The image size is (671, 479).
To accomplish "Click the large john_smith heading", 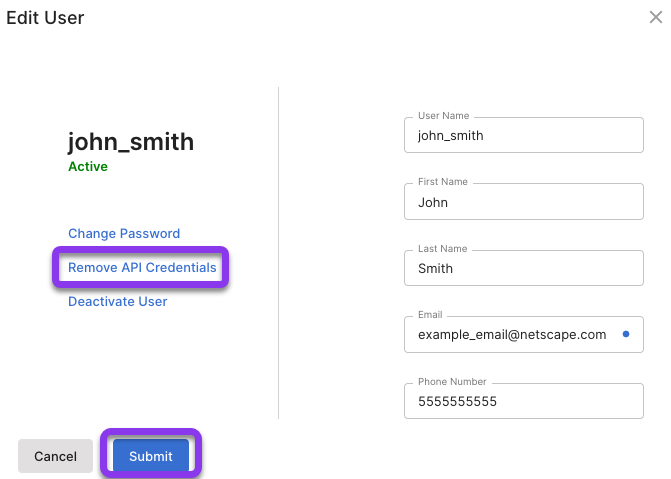I will [x=131, y=142].
